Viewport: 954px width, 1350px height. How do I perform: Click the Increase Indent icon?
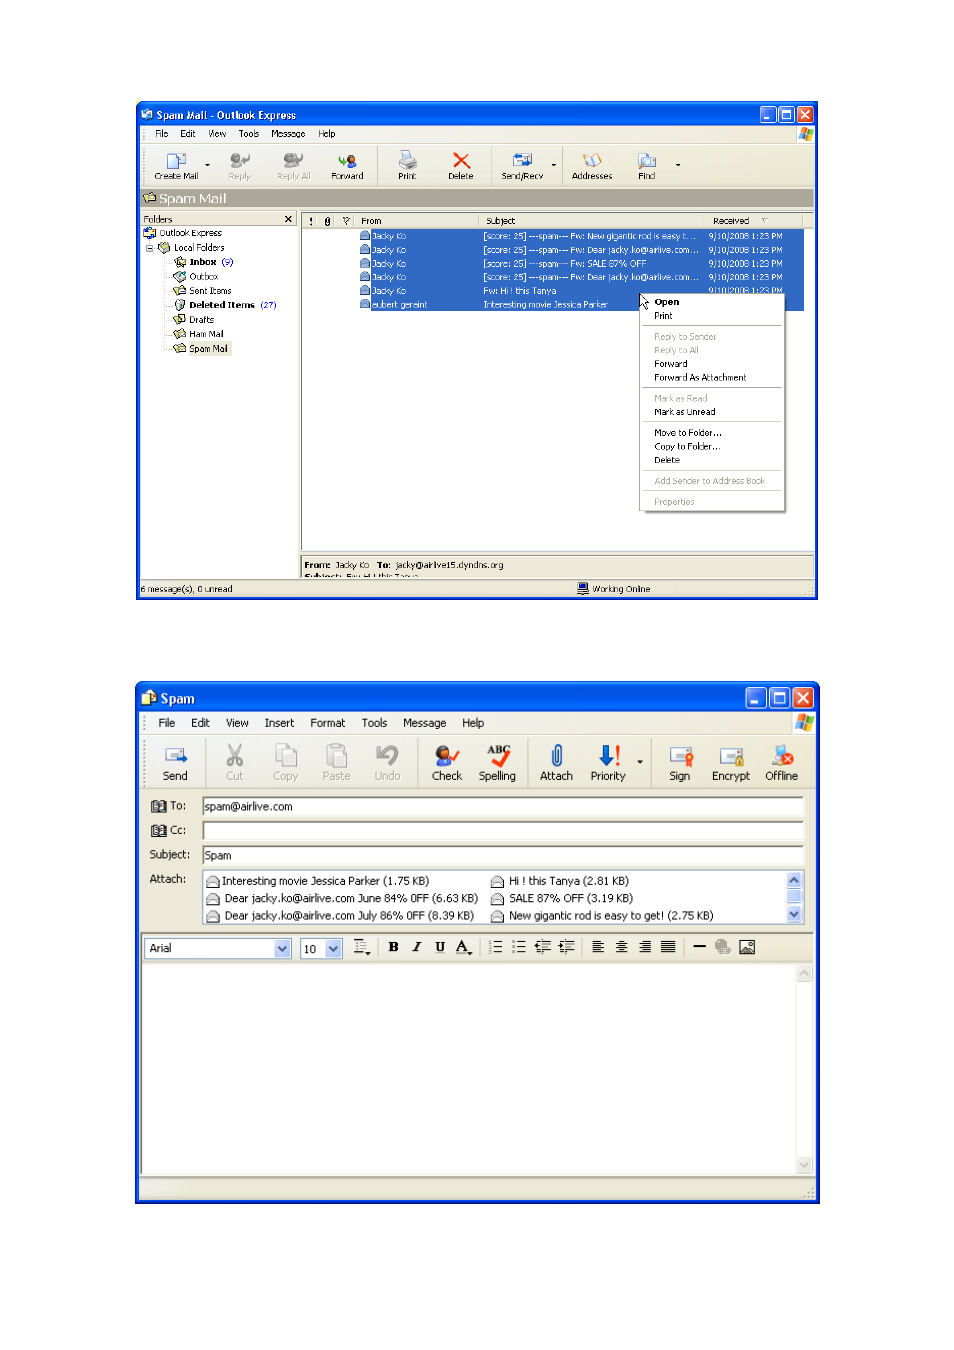pyautogui.click(x=566, y=947)
